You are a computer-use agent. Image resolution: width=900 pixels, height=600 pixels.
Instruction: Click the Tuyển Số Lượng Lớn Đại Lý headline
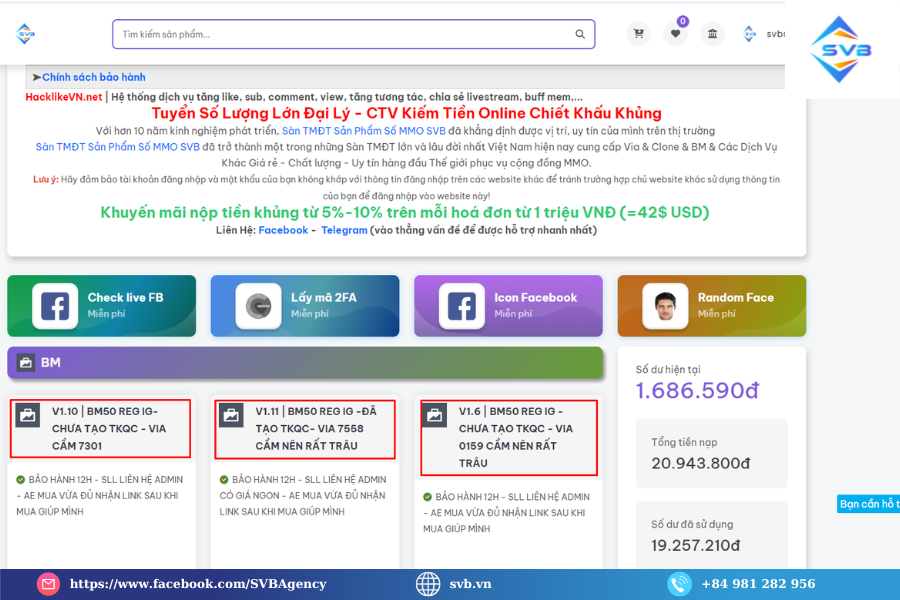point(406,113)
